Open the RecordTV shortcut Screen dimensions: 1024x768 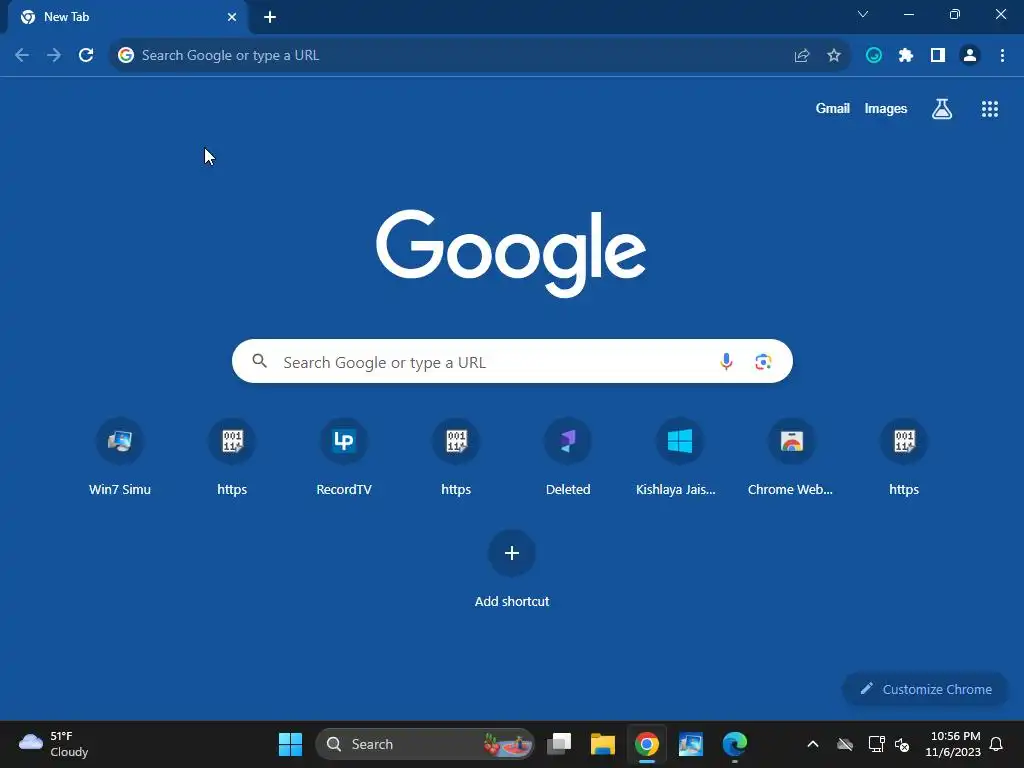(344, 458)
